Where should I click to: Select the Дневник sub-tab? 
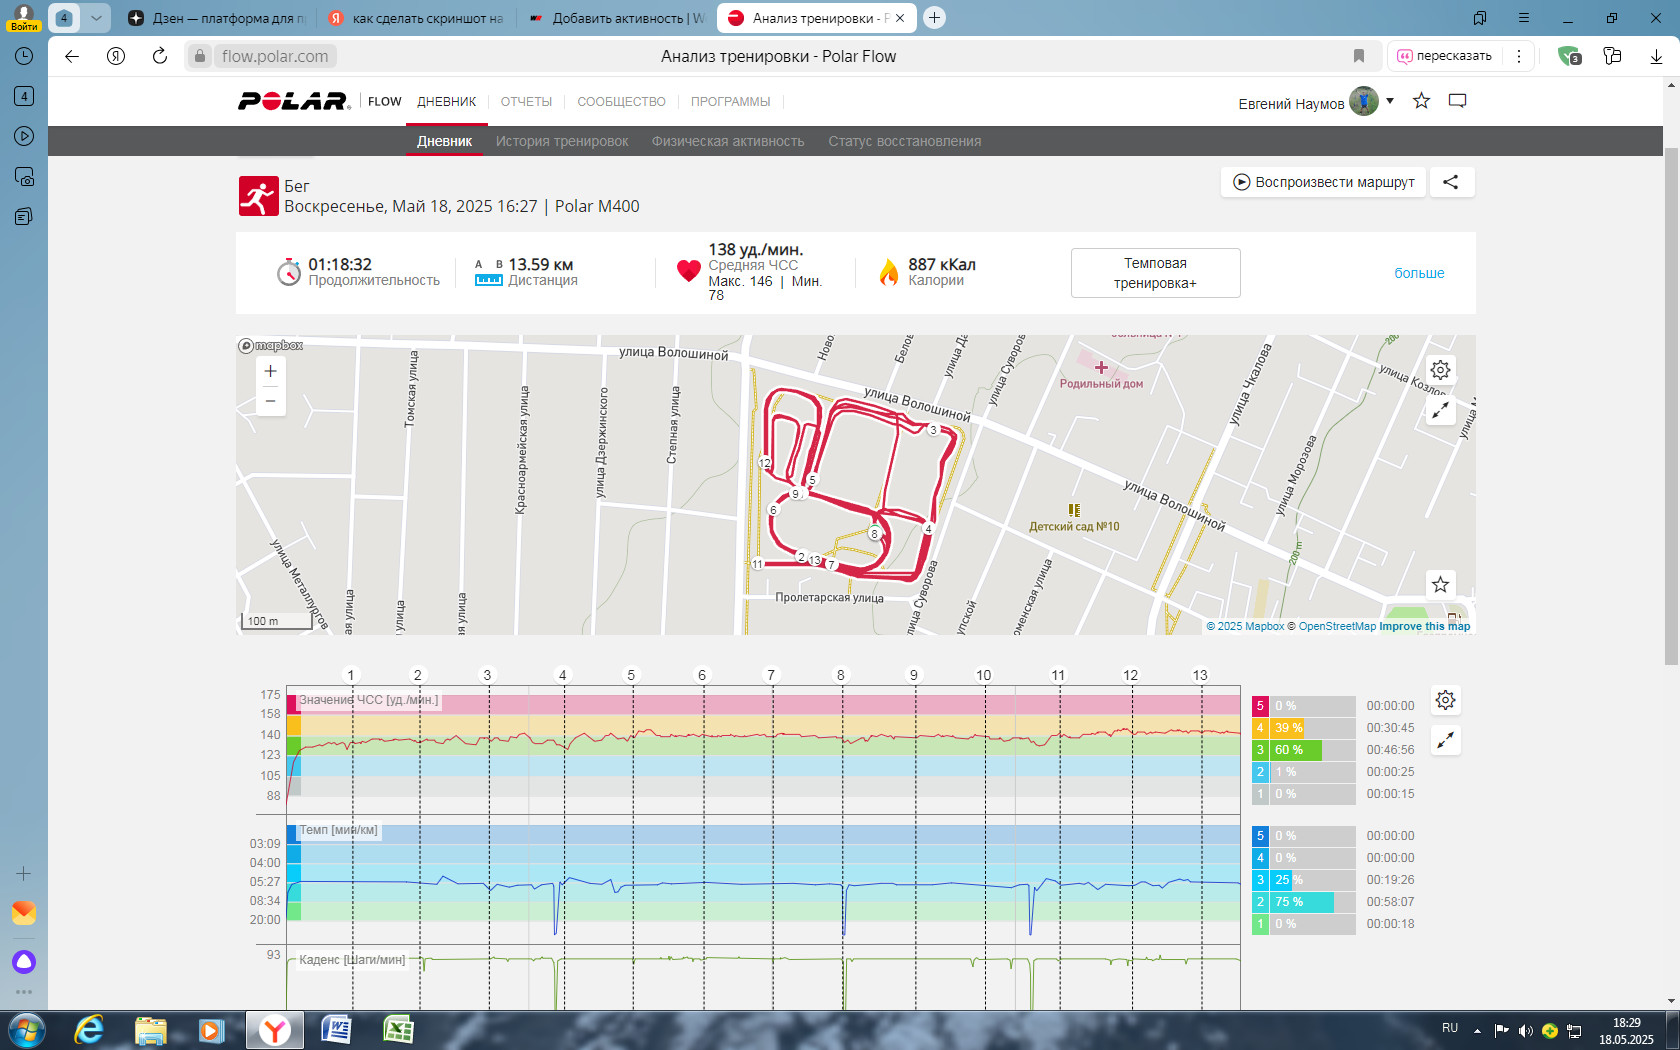[x=444, y=141]
